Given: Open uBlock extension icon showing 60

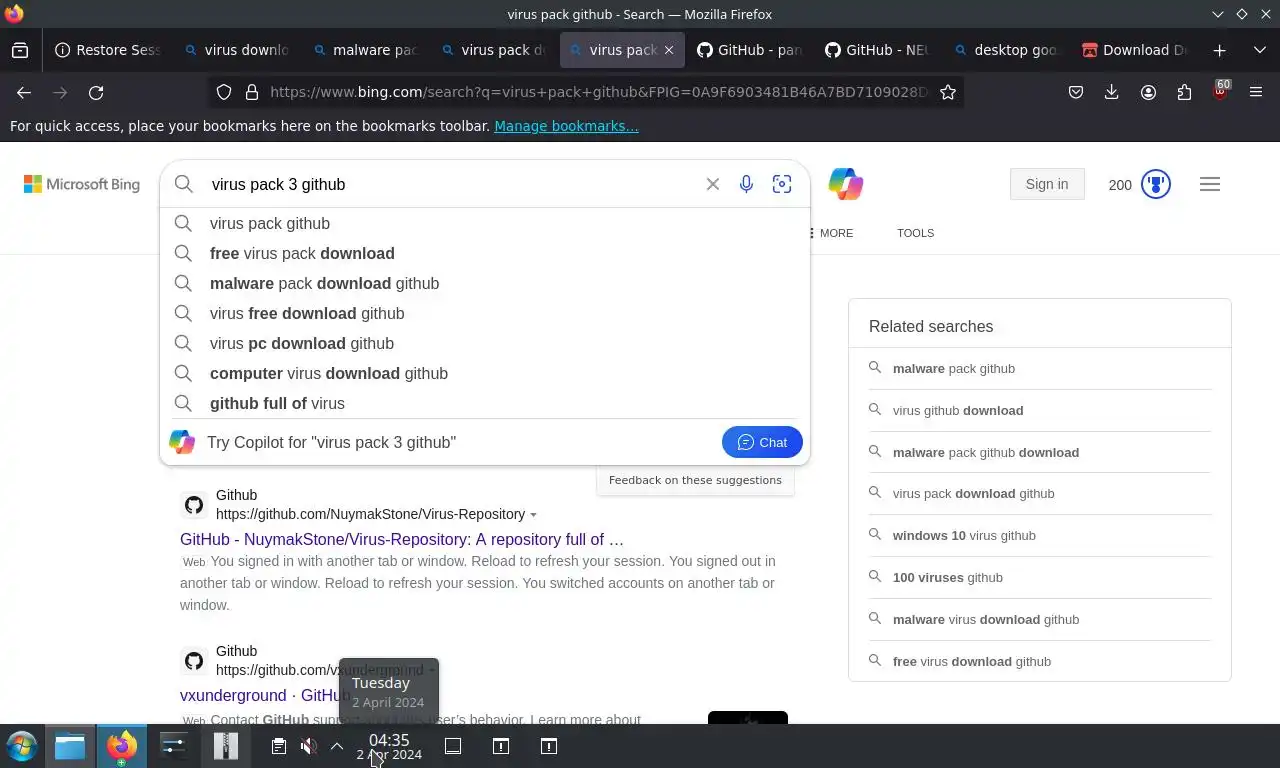Looking at the screenshot, I should (1220, 91).
